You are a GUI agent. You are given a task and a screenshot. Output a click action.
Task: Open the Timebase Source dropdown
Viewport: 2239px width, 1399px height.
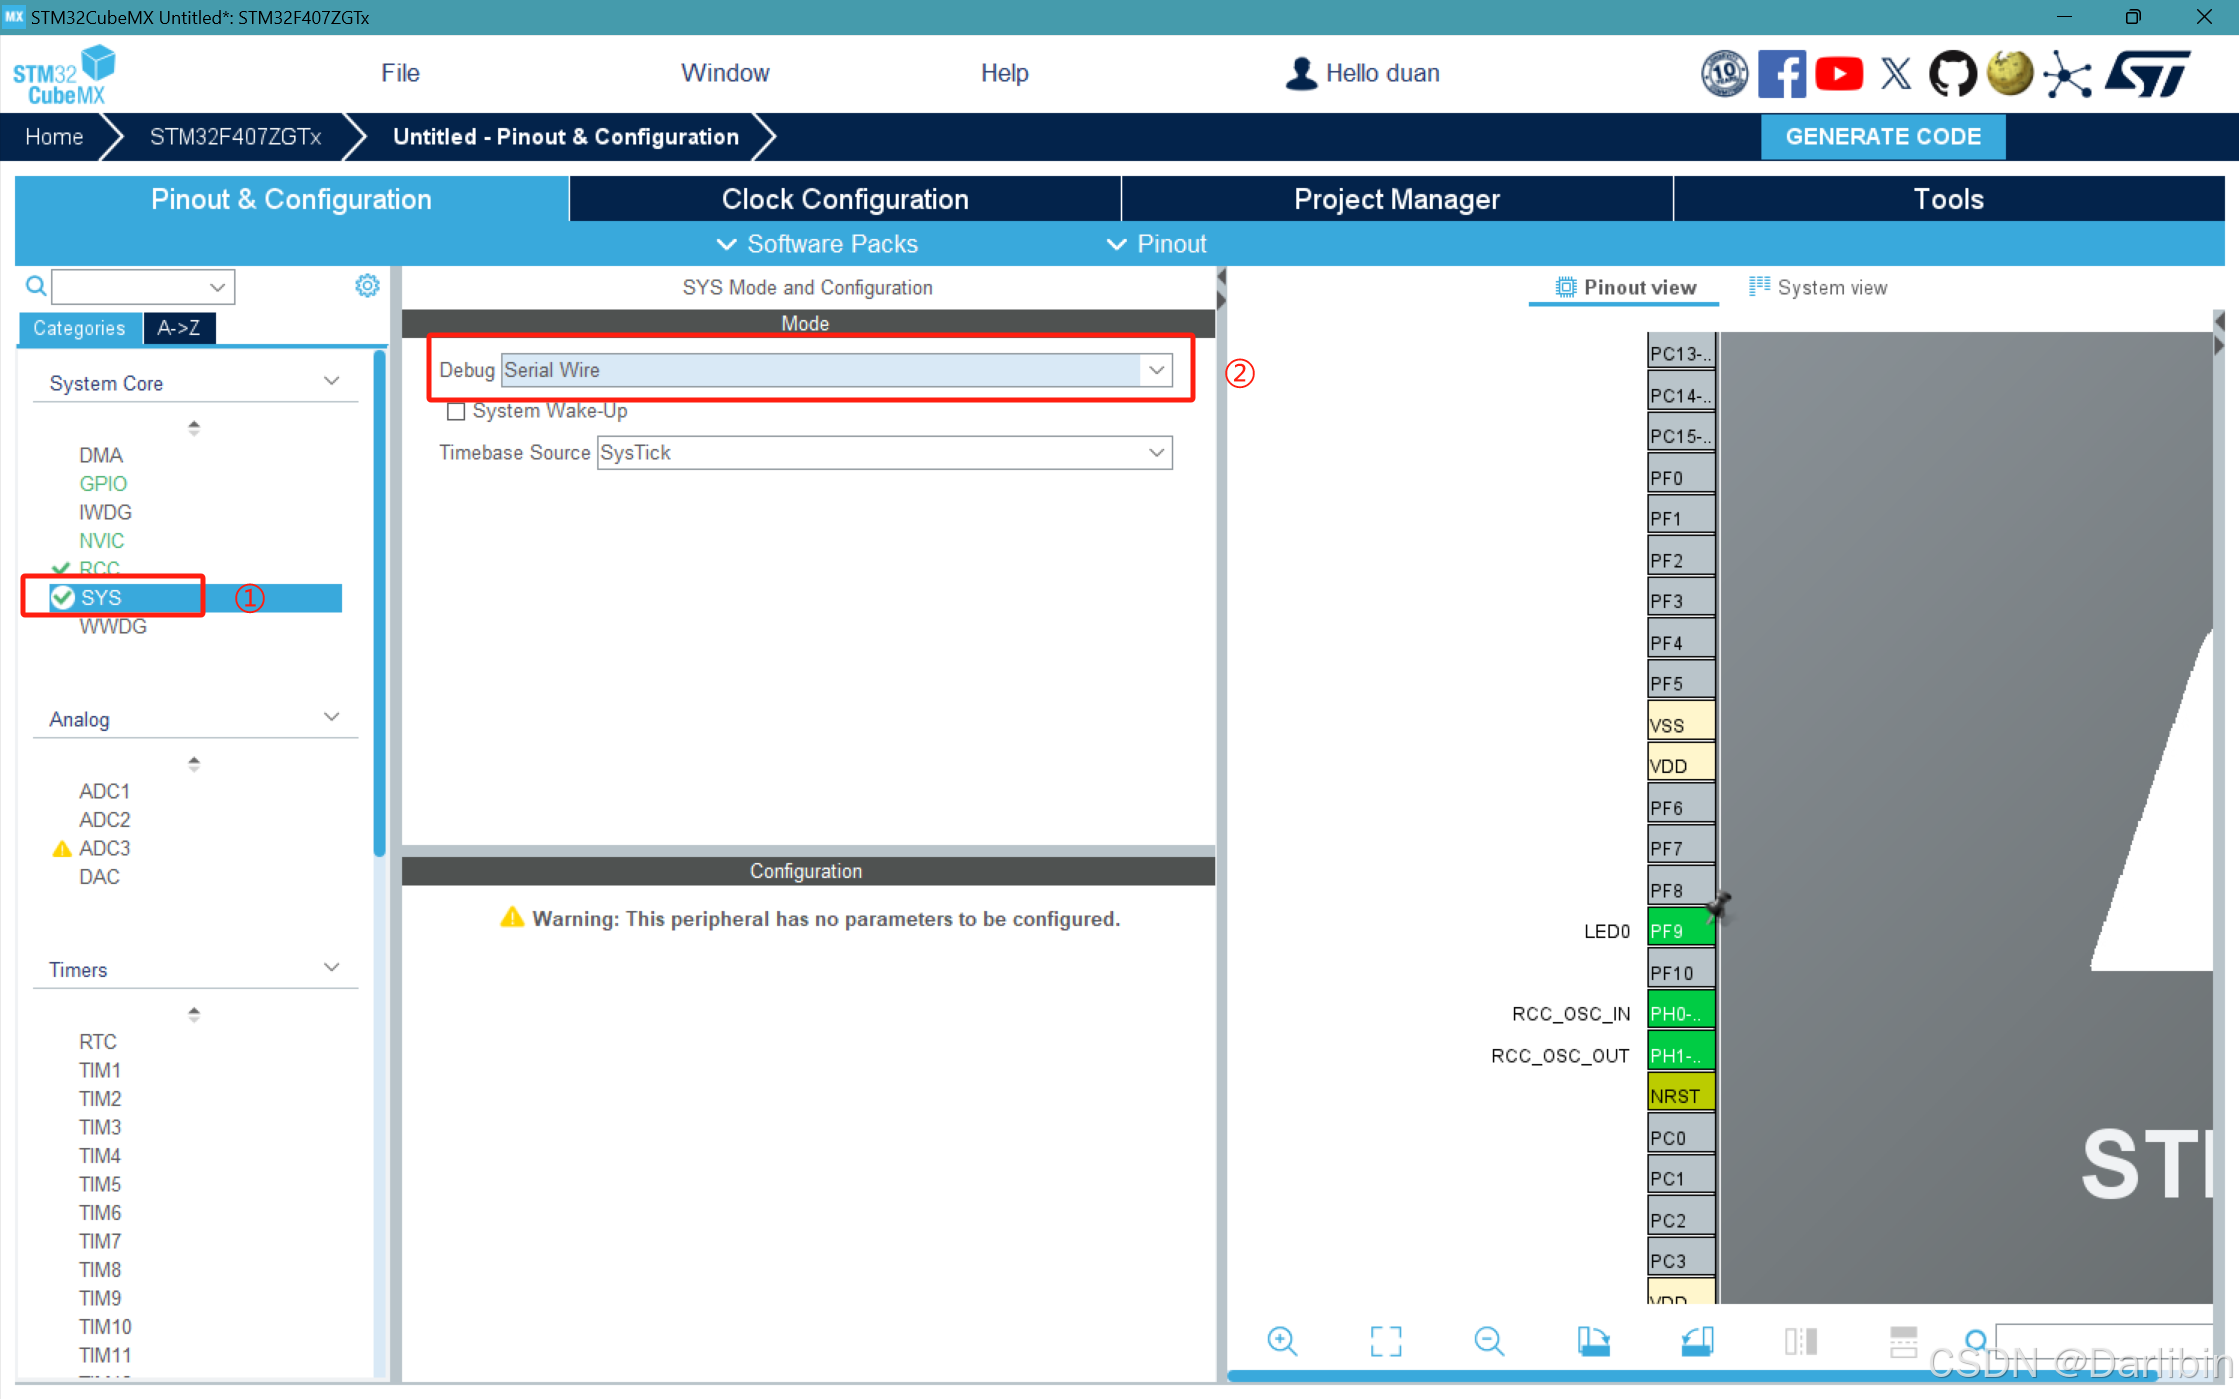tap(1156, 453)
